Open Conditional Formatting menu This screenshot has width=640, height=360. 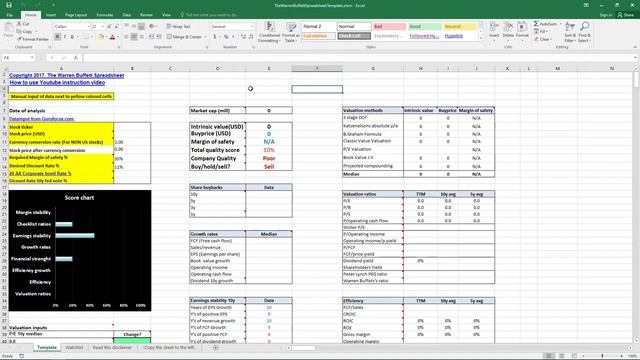click(x=269, y=32)
